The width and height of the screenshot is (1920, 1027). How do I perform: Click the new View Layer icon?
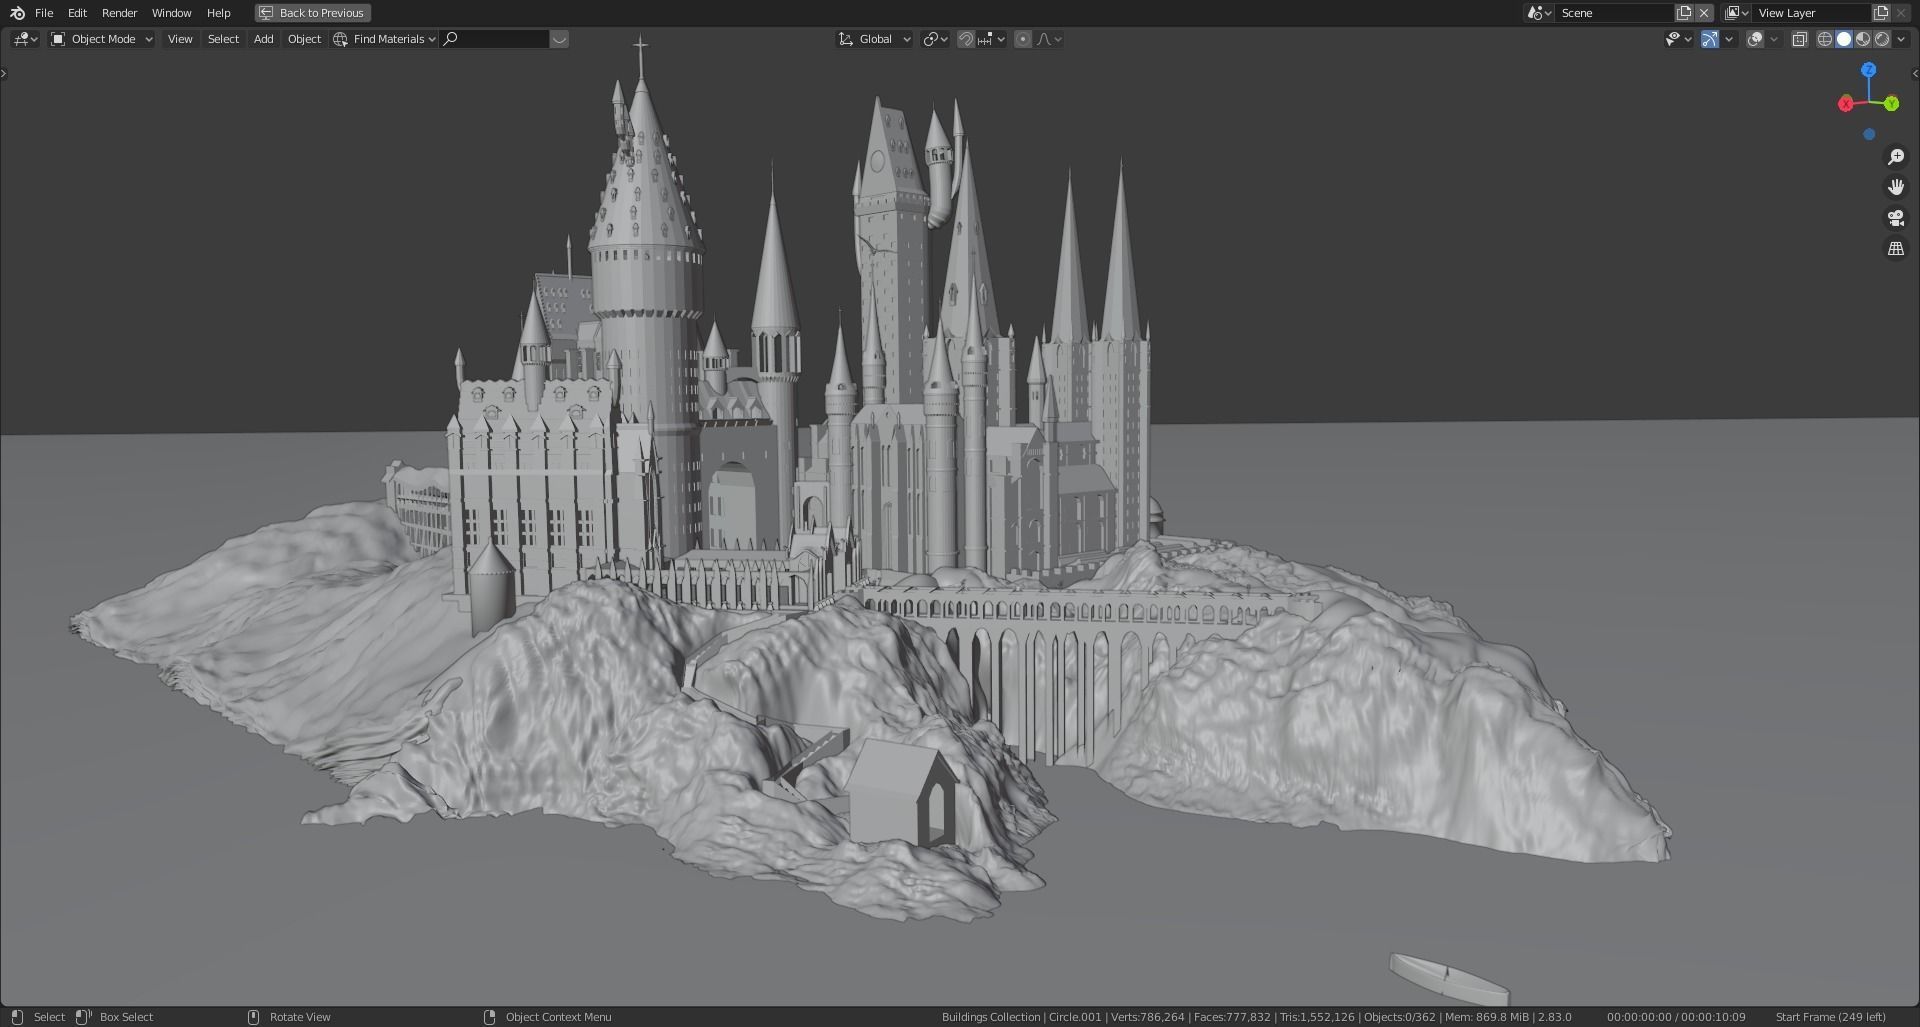coord(1881,13)
